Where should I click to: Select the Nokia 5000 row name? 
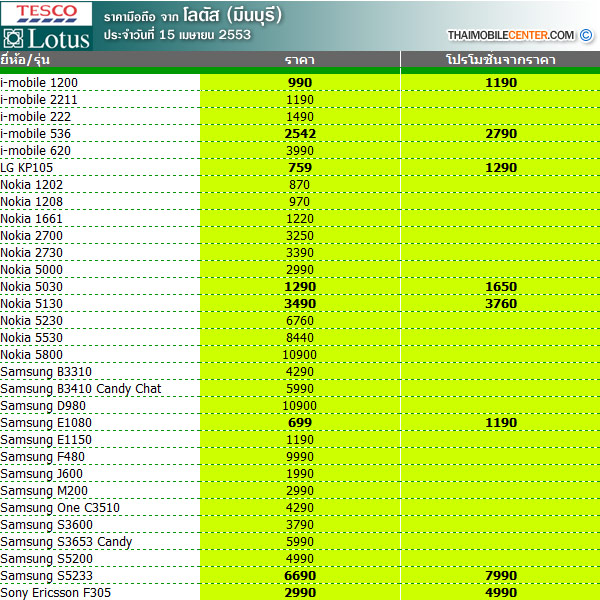point(32,270)
